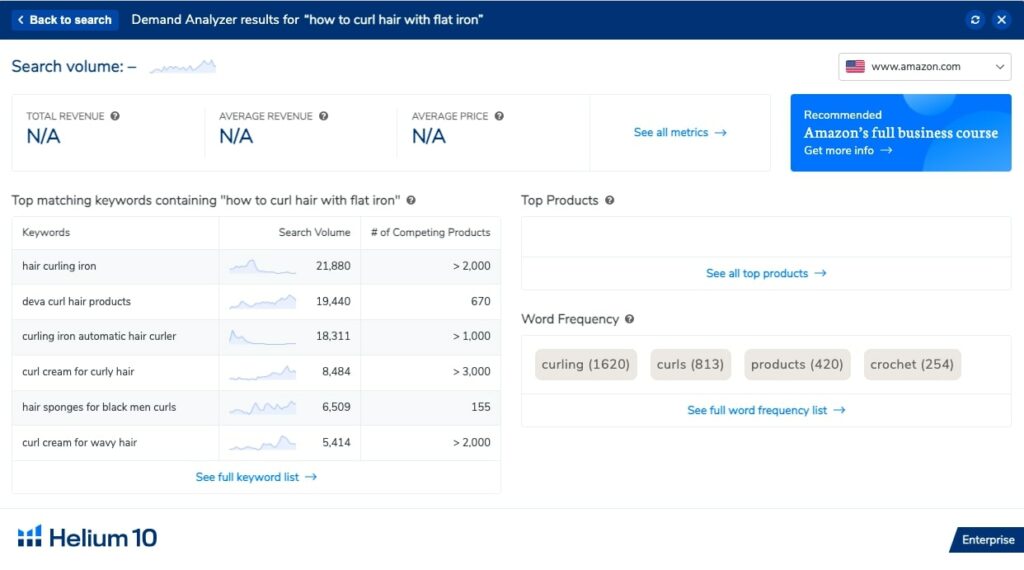Open the Total Revenue help tooltip
Image resolution: width=1024 pixels, height=570 pixels.
[115, 116]
